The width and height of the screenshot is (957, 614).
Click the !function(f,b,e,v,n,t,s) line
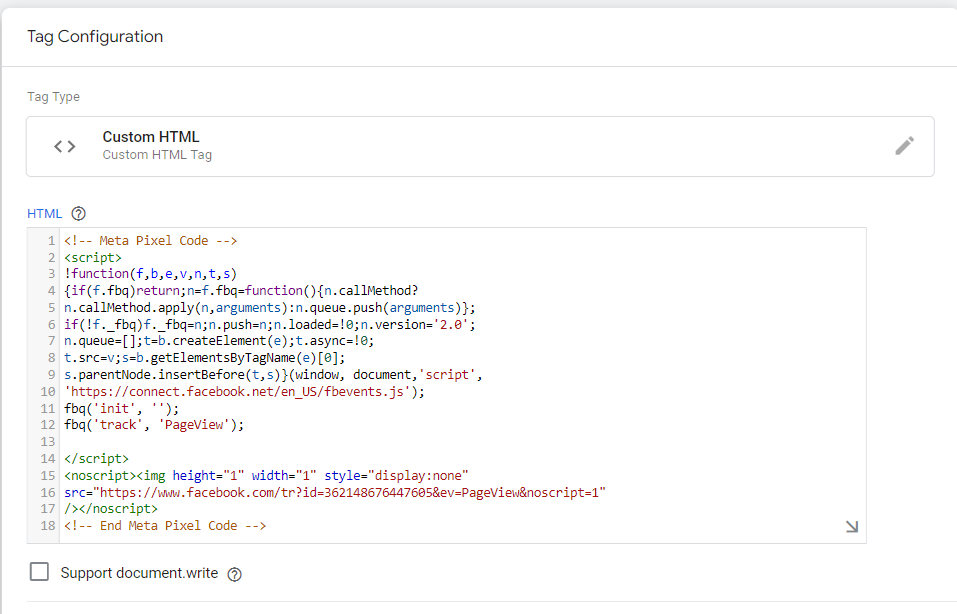tap(150, 274)
